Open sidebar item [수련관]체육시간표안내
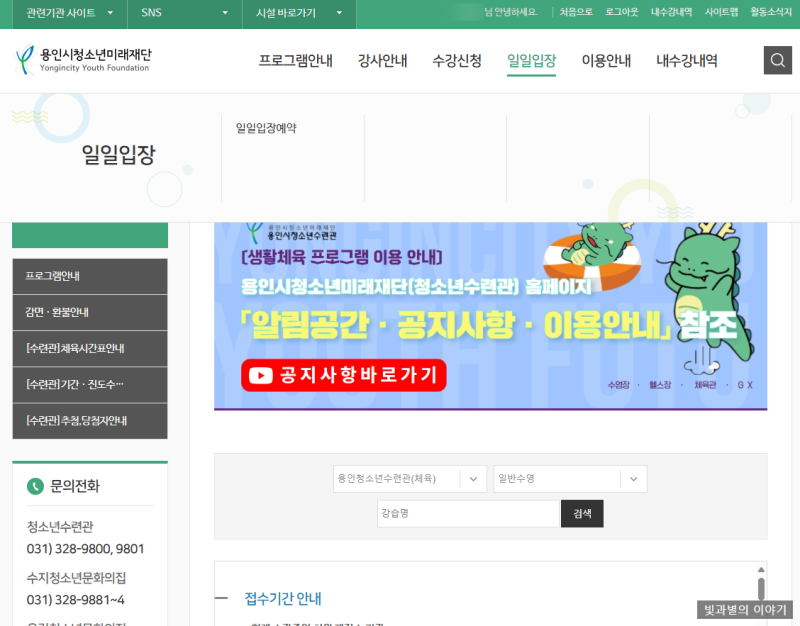The width and height of the screenshot is (800, 626). pyautogui.click(x=90, y=348)
